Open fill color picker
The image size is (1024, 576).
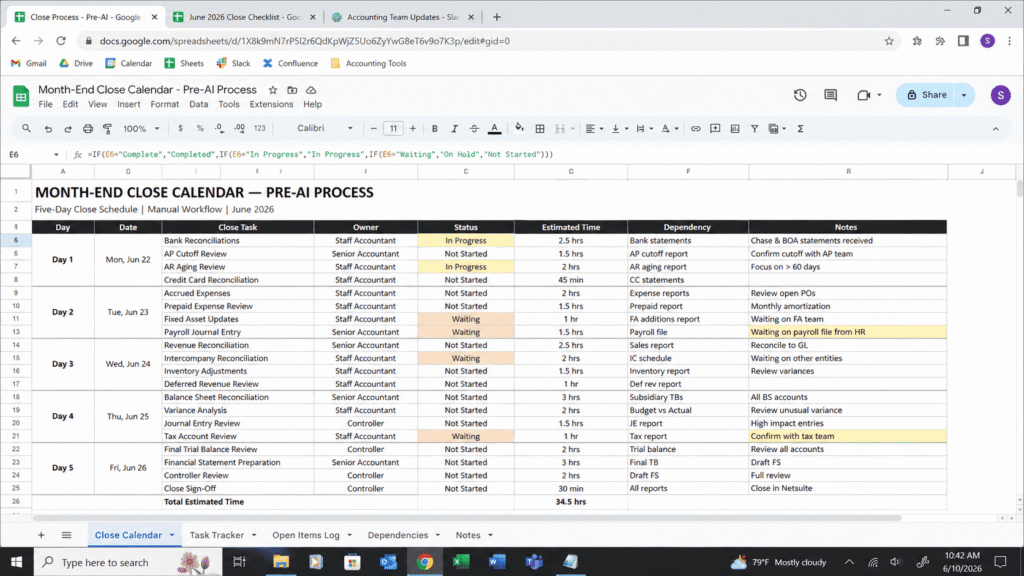[x=519, y=129]
